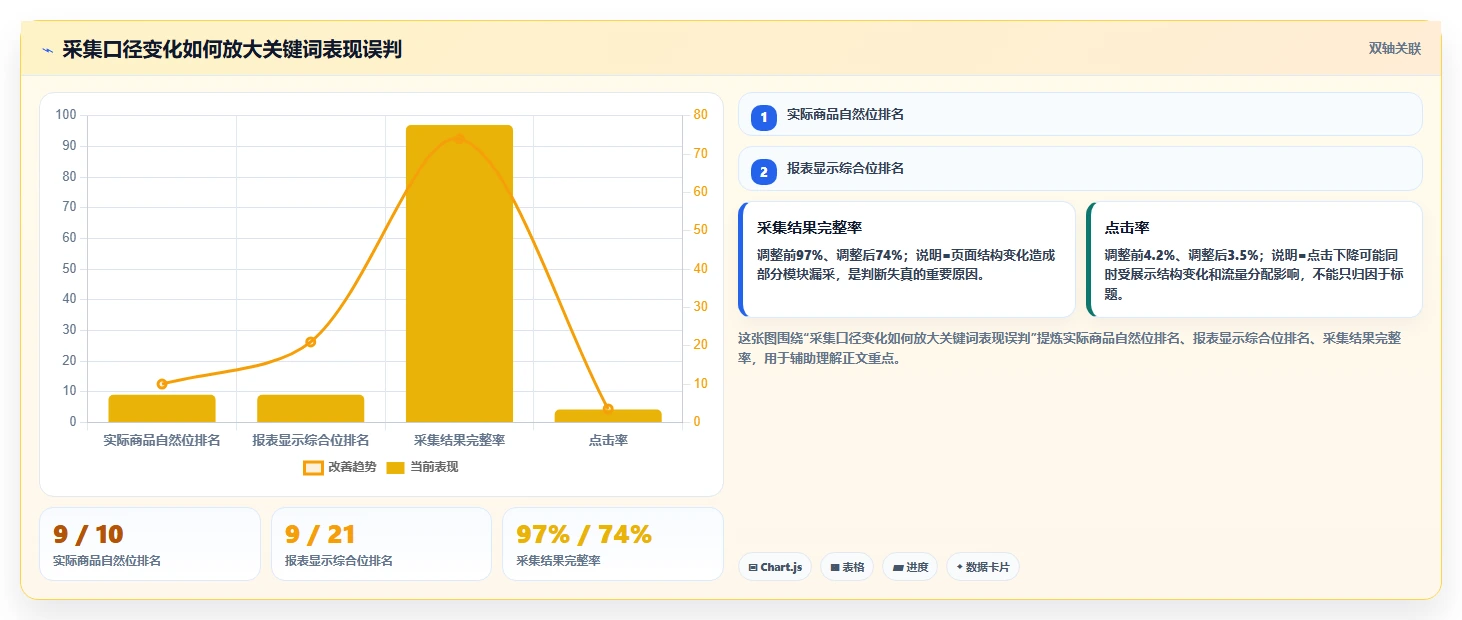Screen dimensions: 1462x620
Task: Click the icon inside Chart.js tag
Action: click(753, 567)
